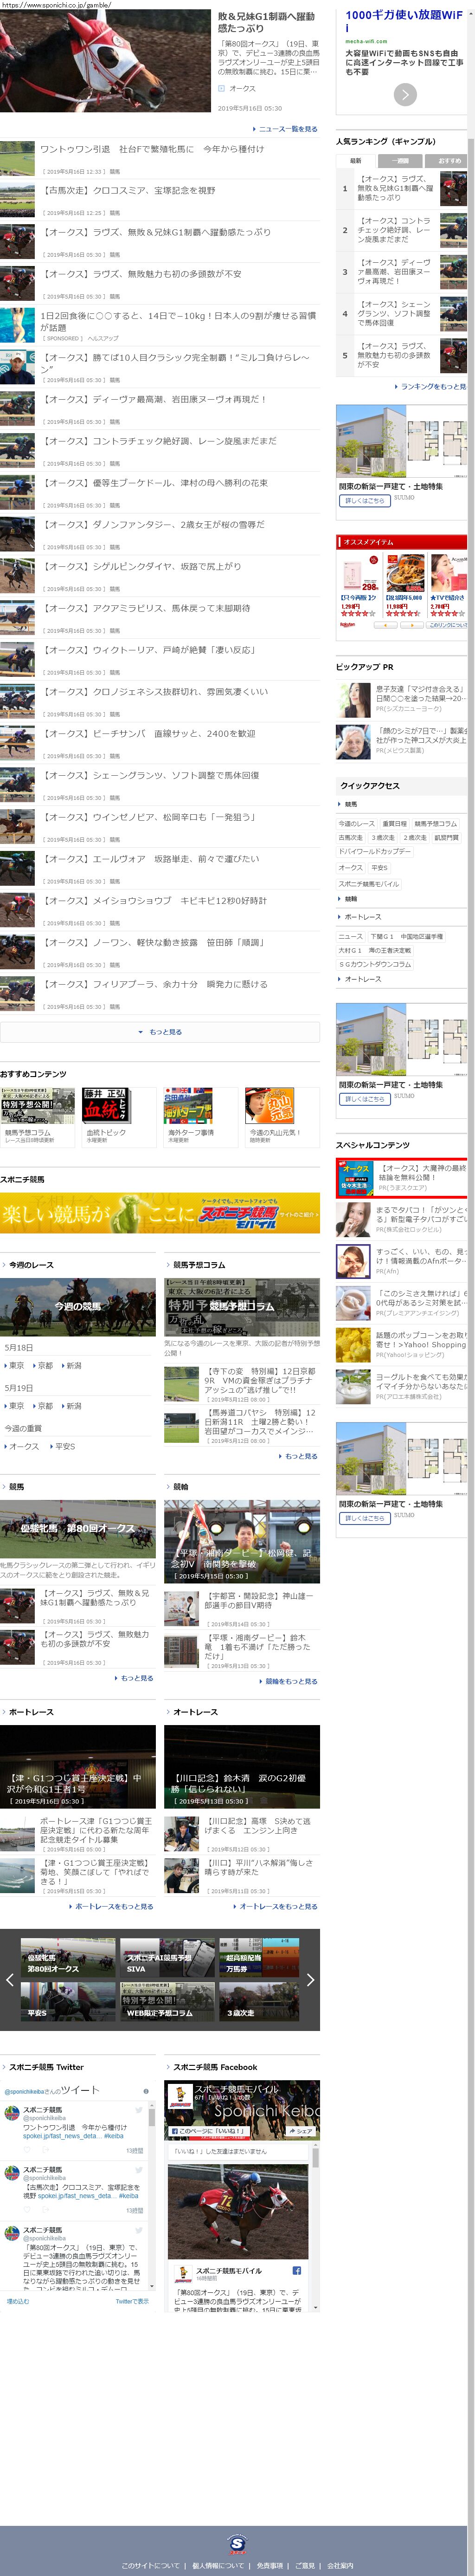Switch to the 最新 ranking tab
The image size is (475, 2576).
coord(355,161)
